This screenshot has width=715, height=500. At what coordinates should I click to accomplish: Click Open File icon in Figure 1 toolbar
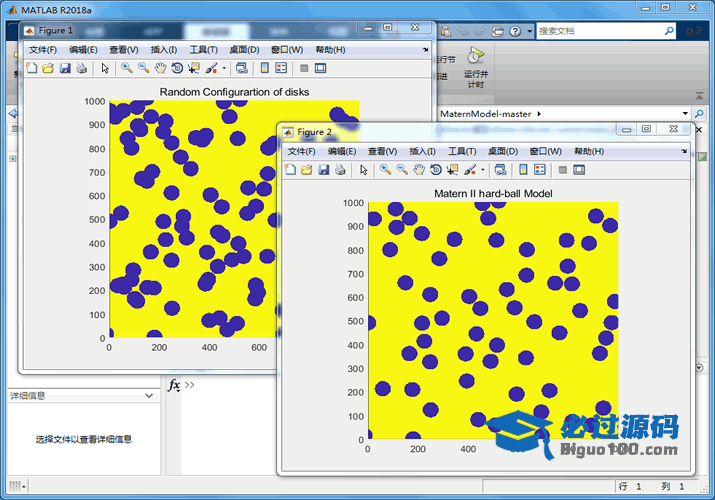click(48, 68)
